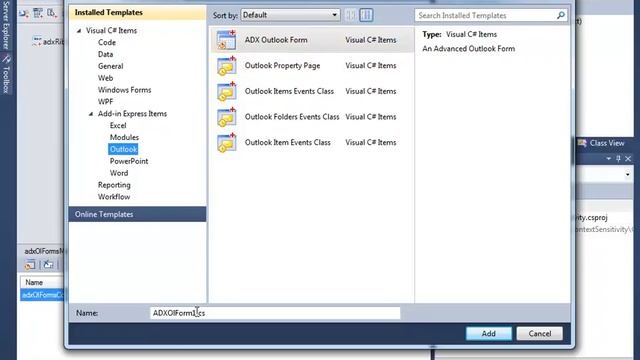Click the Add button
The height and width of the screenshot is (360, 640).
pyautogui.click(x=489, y=333)
